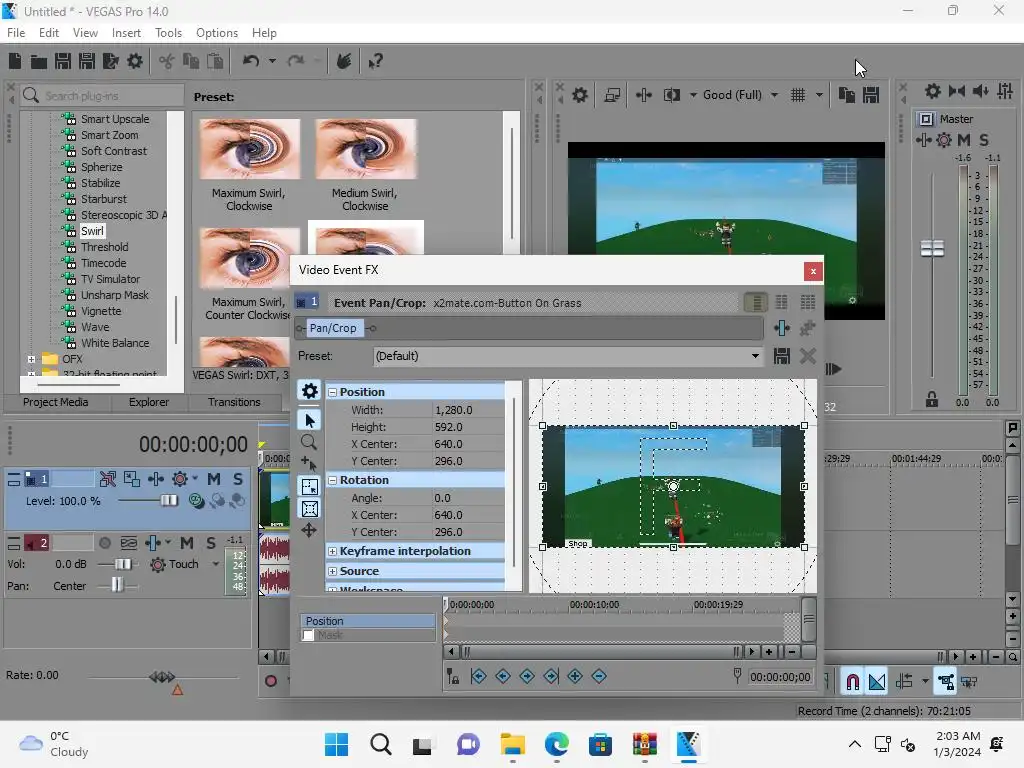
Task: Solo audio track 2 with the S button
Action: pyautogui.click(x=210, y=543)
